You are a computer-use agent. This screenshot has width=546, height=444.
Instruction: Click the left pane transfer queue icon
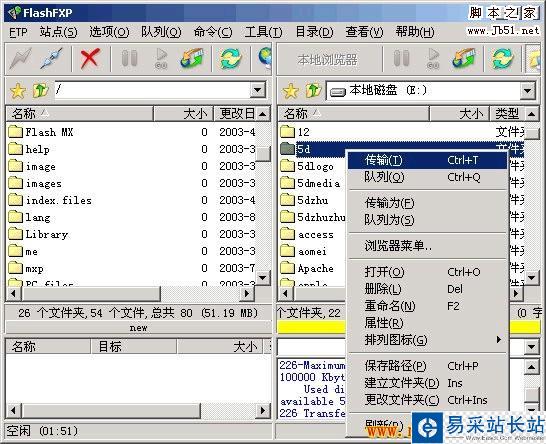[192, 59]
